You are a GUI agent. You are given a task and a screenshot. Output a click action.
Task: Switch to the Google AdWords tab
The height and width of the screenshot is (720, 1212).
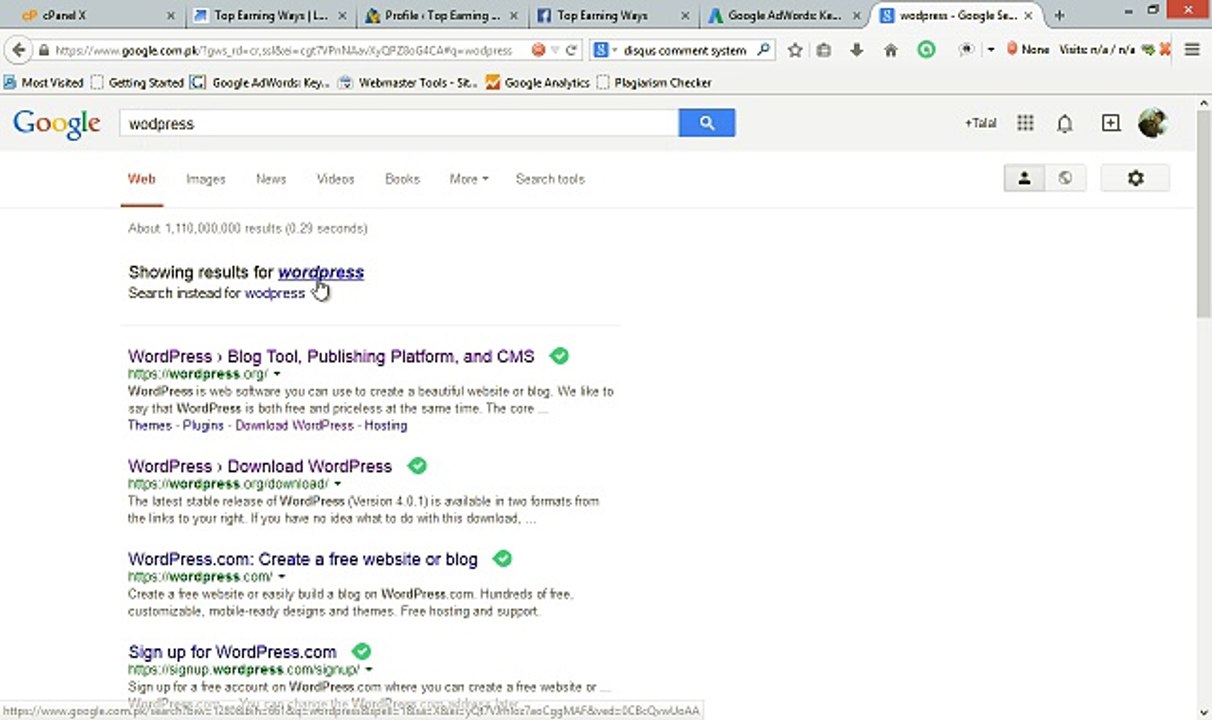(784, 15)
